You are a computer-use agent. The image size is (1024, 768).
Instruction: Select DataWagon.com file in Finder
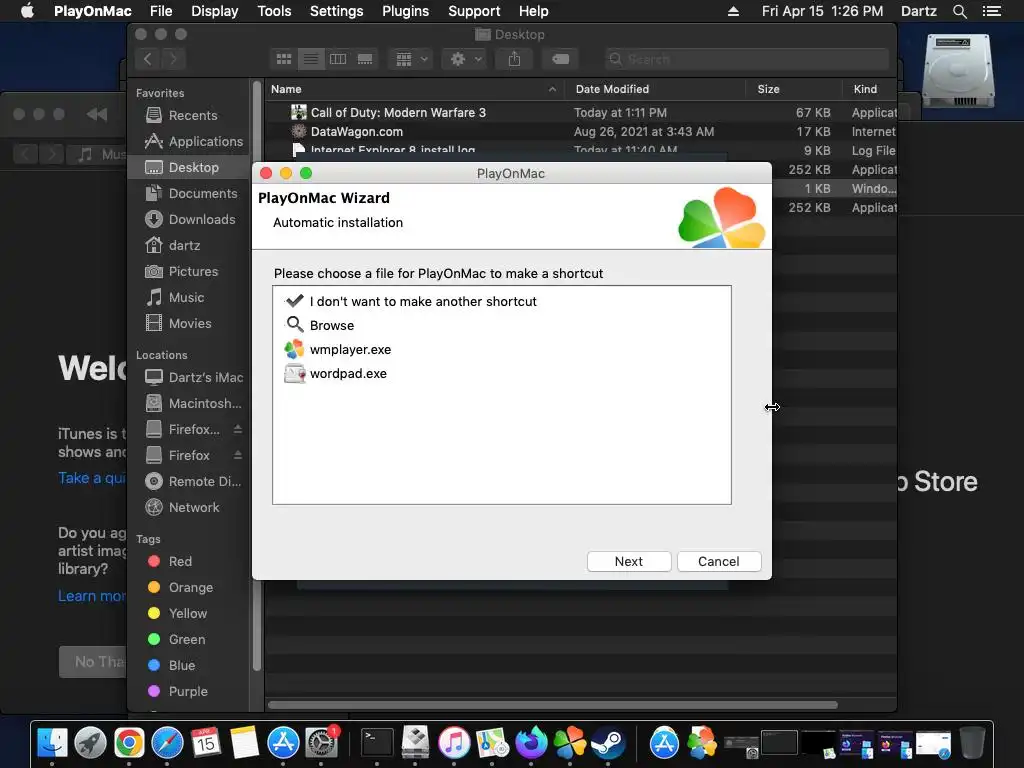coord(581,131)
